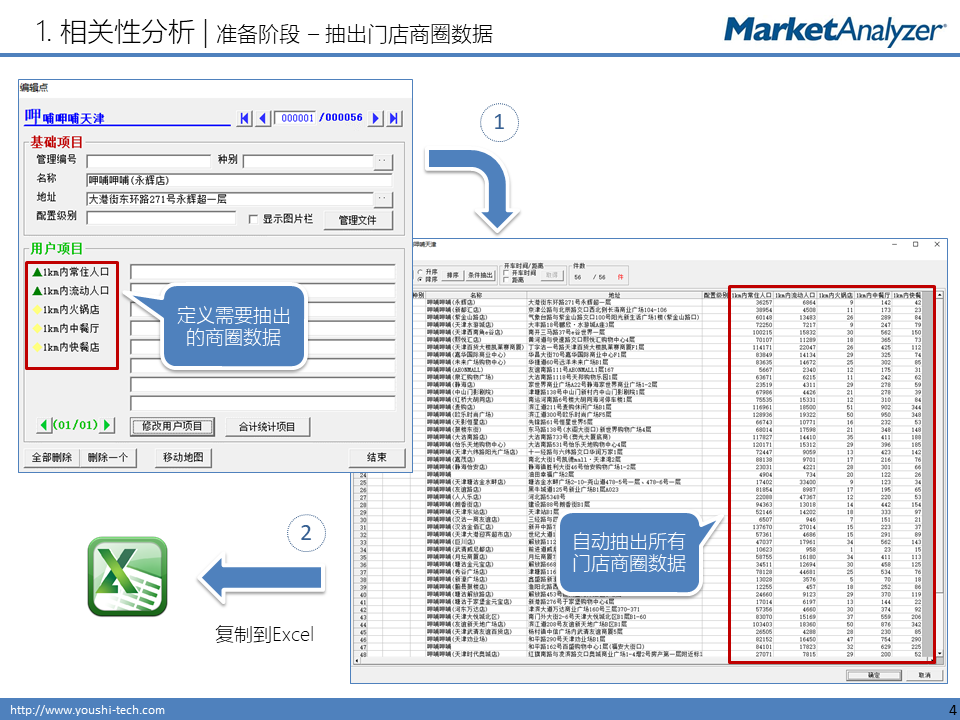Click the record number field showing 000001

296,118
